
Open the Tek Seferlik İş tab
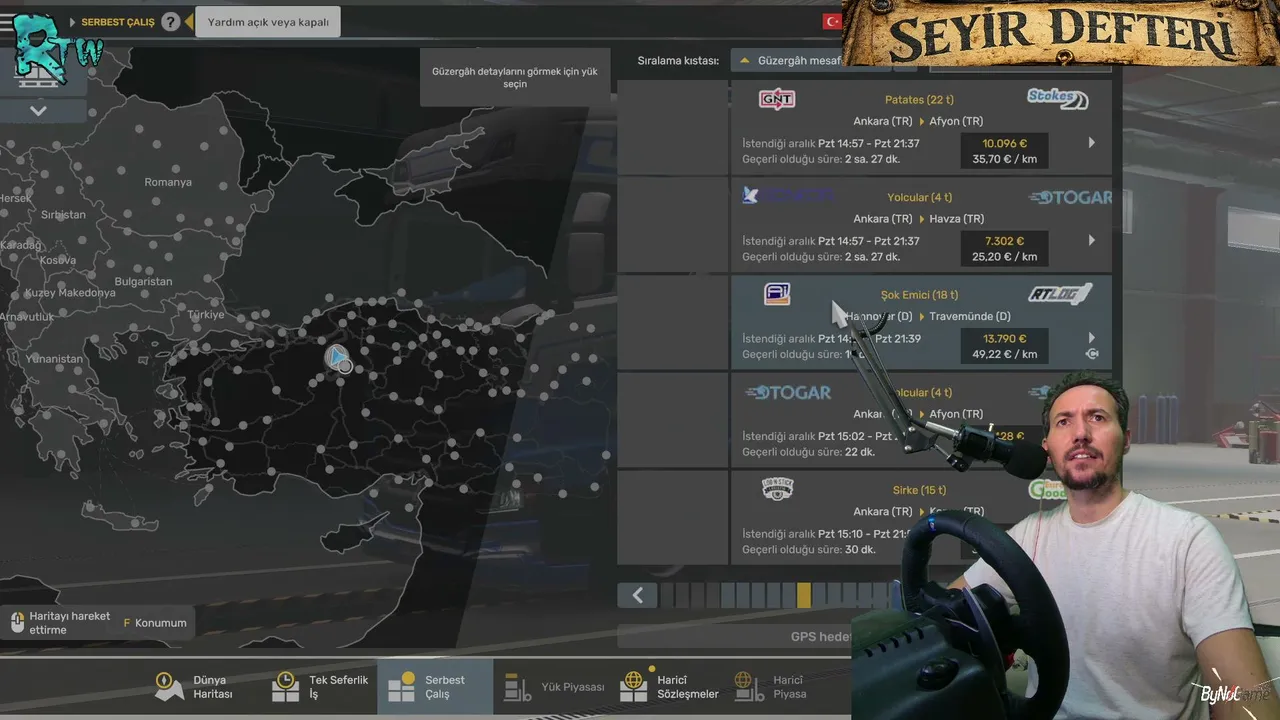click(320, 687)
